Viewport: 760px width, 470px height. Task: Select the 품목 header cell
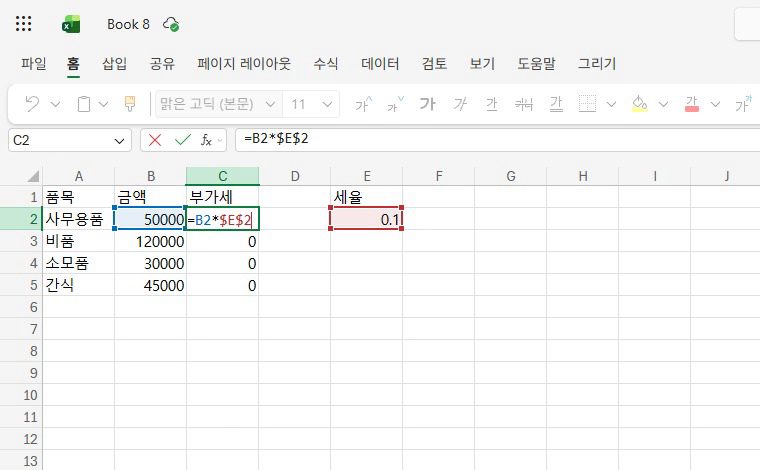[x=79, y=197]
